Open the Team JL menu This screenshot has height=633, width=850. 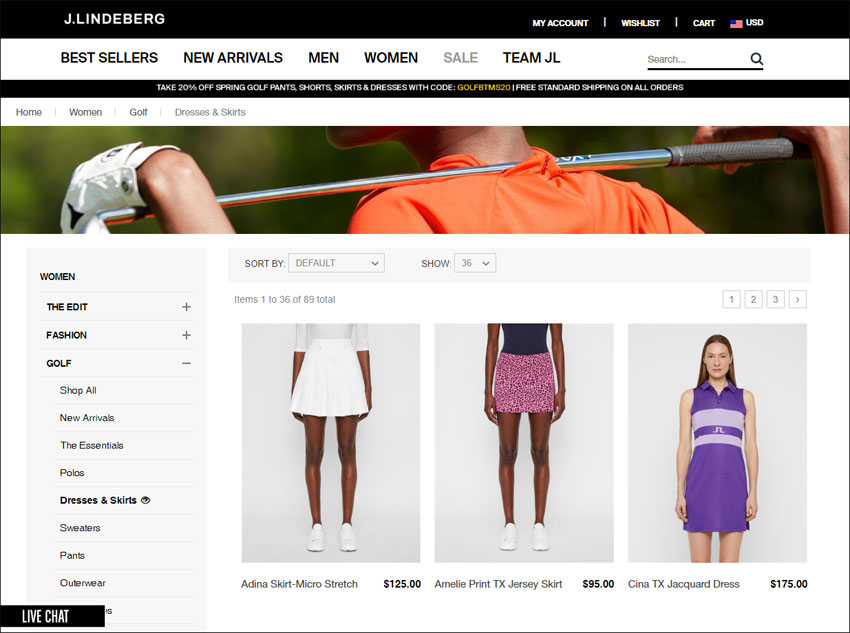click(x=531, y=57)
